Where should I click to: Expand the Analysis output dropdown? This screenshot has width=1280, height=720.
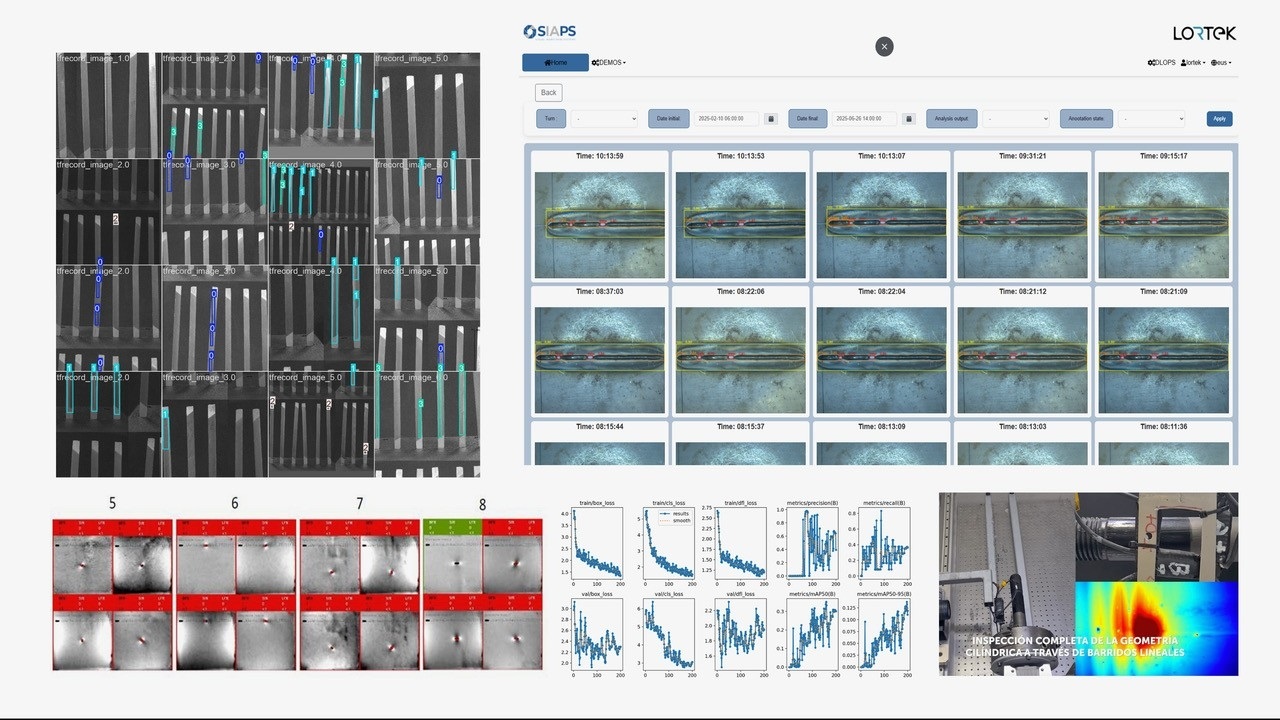pos(1016,118)
